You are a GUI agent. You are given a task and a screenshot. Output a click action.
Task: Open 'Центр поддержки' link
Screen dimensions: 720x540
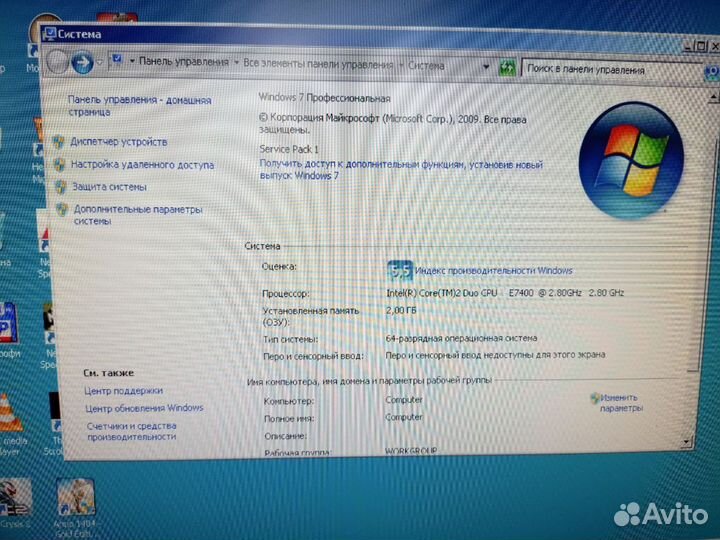pos(124,391)
